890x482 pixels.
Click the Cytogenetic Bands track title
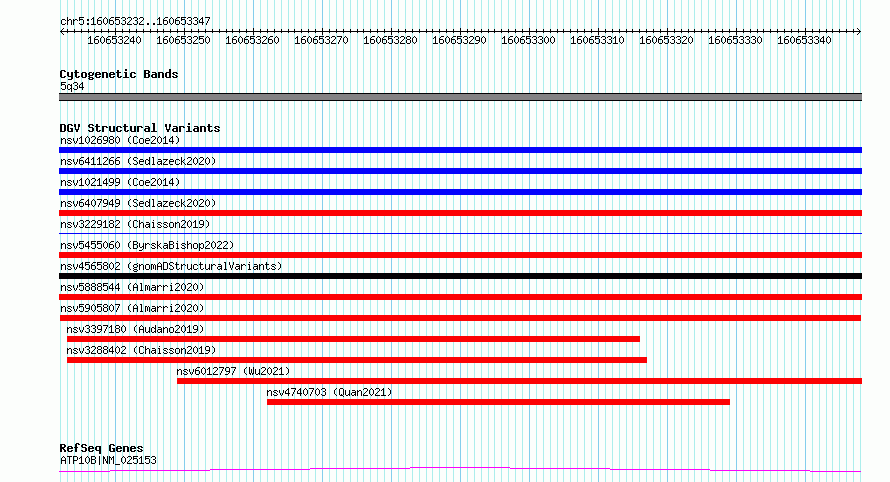[119, 74]
